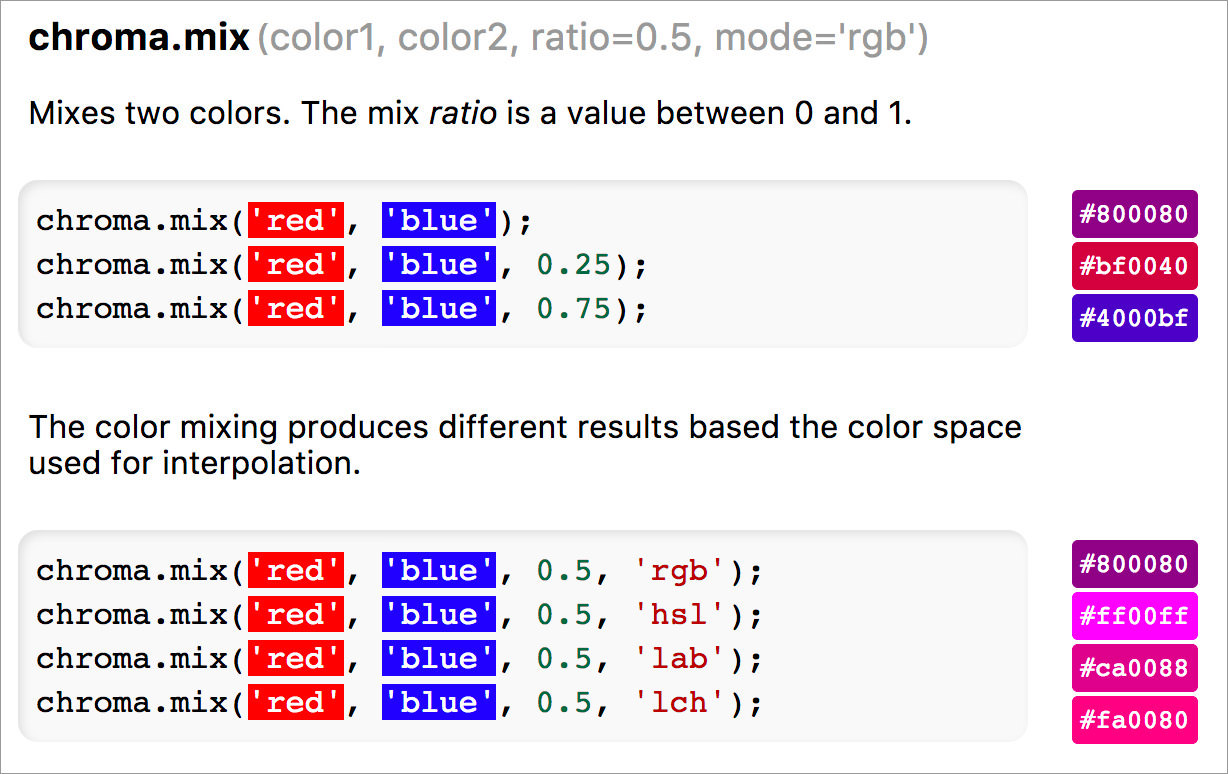Viewport: 1228px width, 774px height.
Task: Click the #800080 swatch beside the 'rgb' line
Action: click(1134, 565)
